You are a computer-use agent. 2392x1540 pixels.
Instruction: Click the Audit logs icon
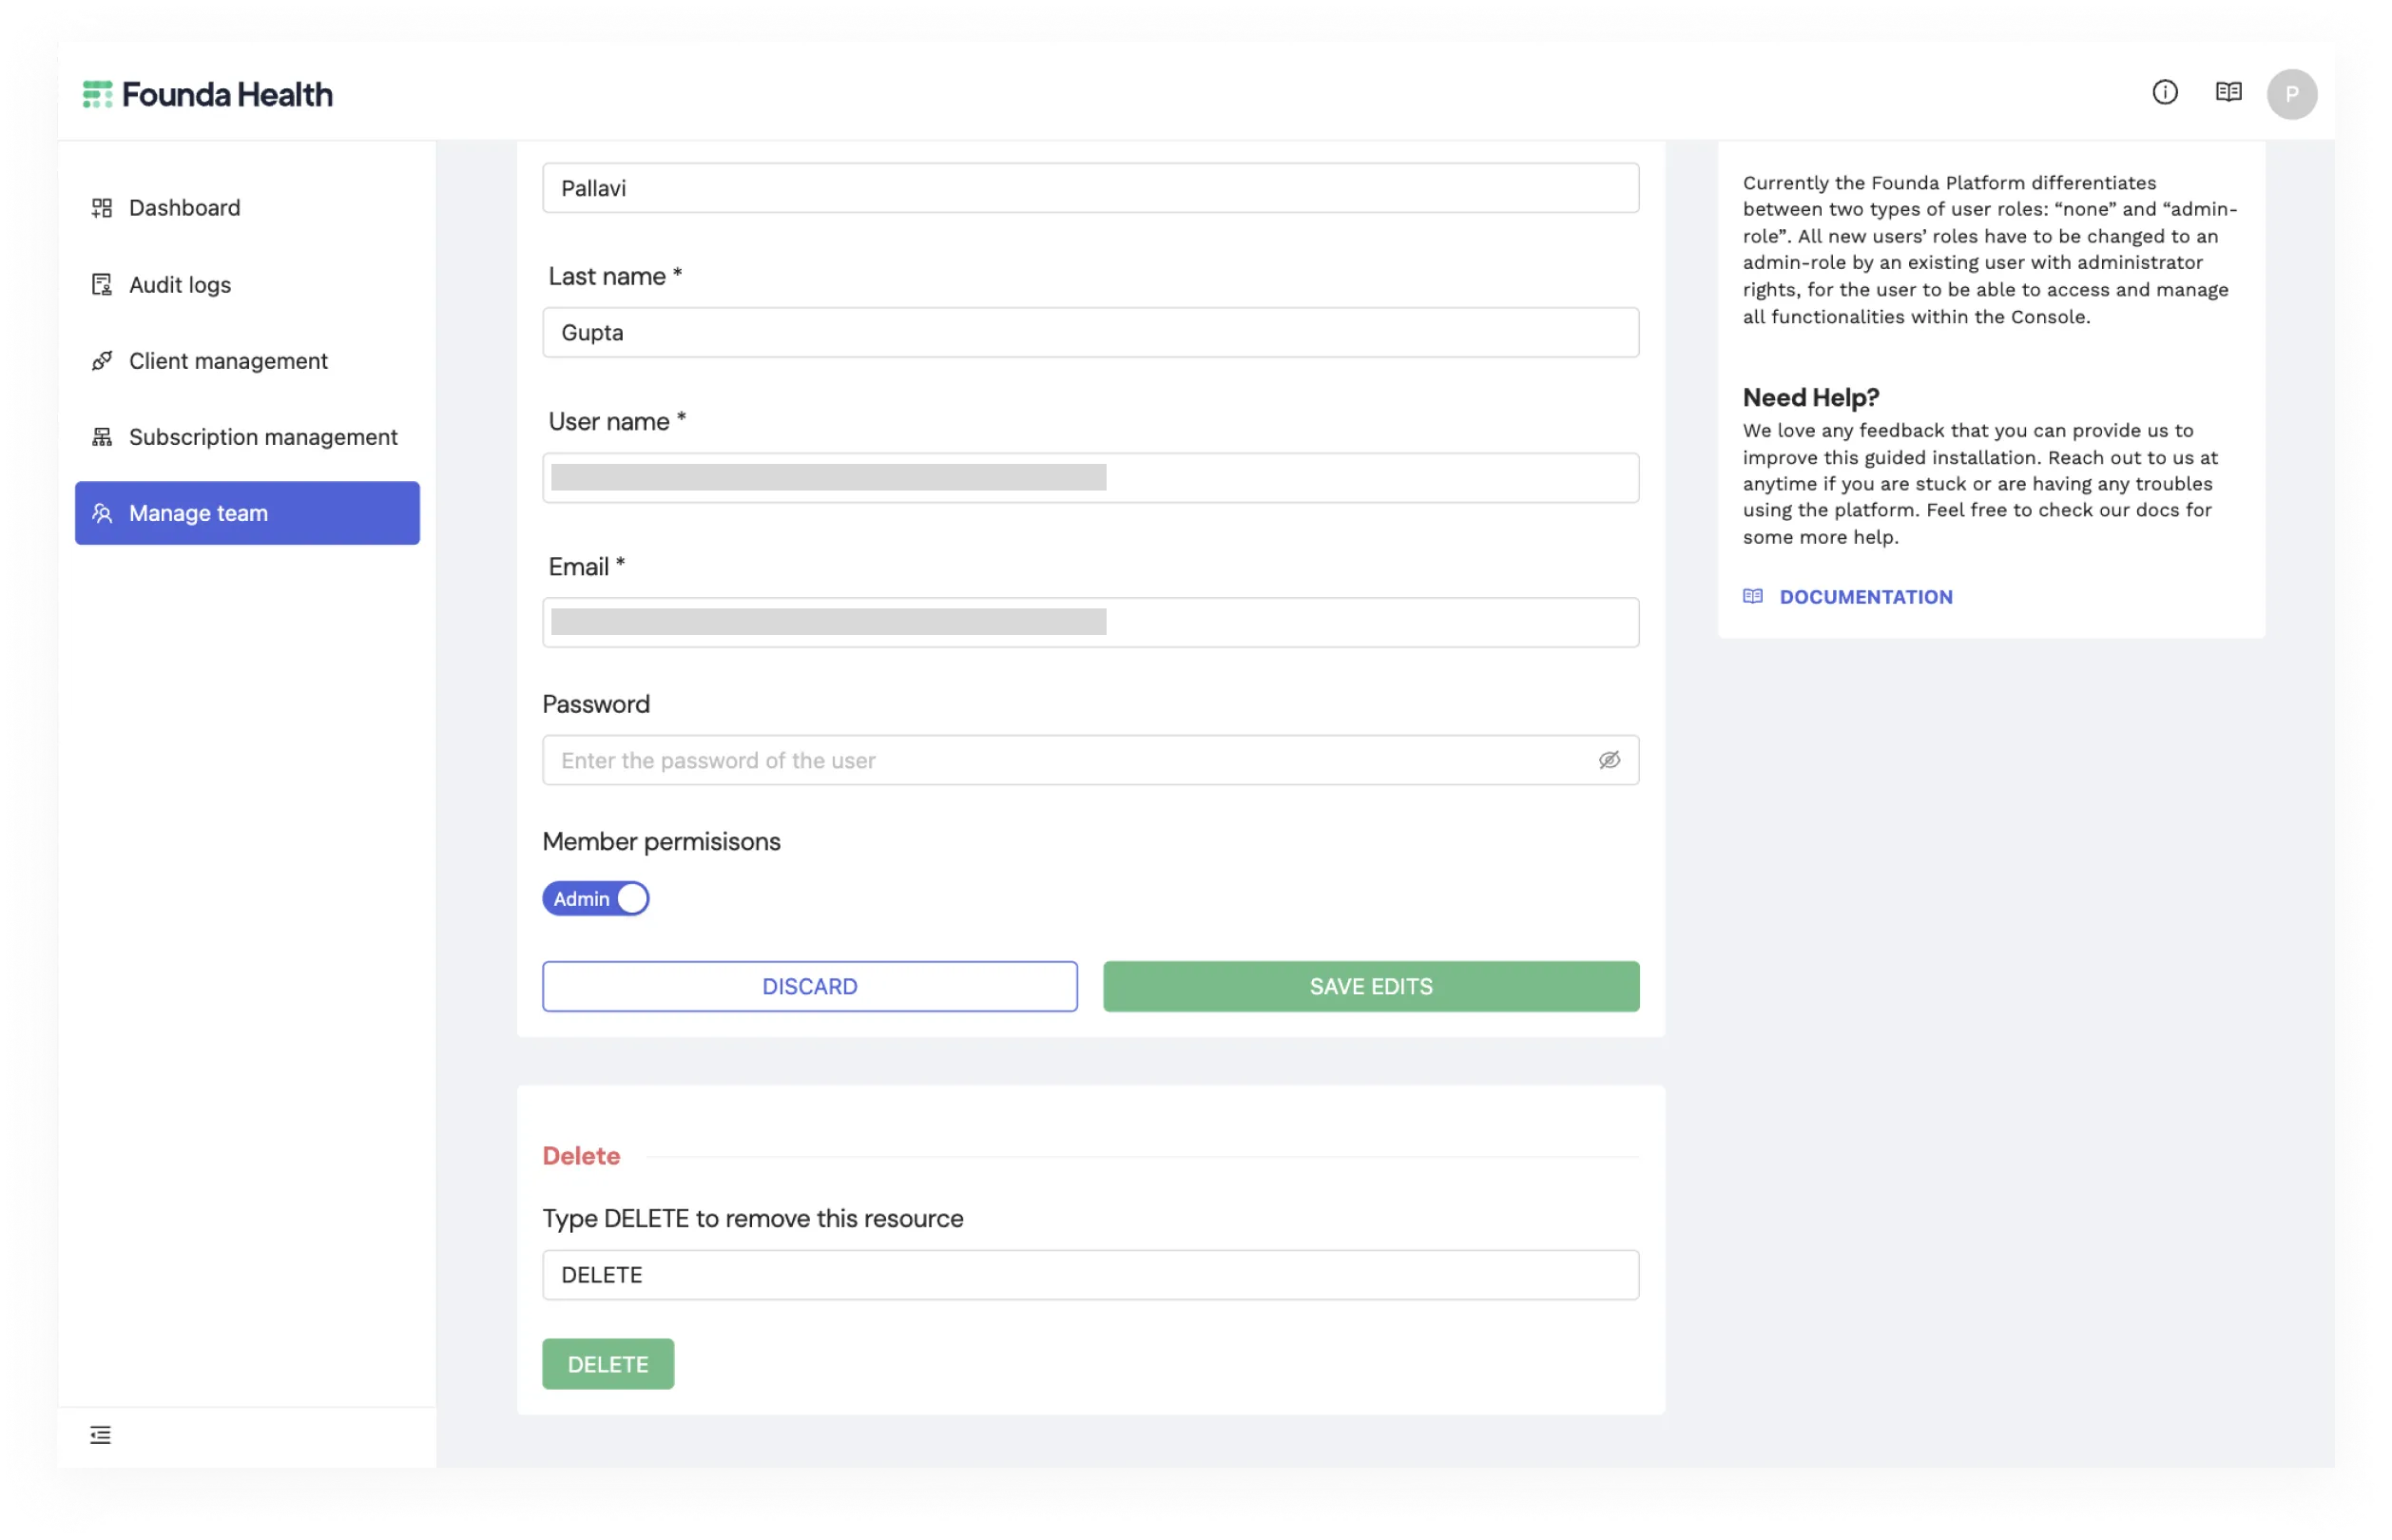[x=102, y=285]
